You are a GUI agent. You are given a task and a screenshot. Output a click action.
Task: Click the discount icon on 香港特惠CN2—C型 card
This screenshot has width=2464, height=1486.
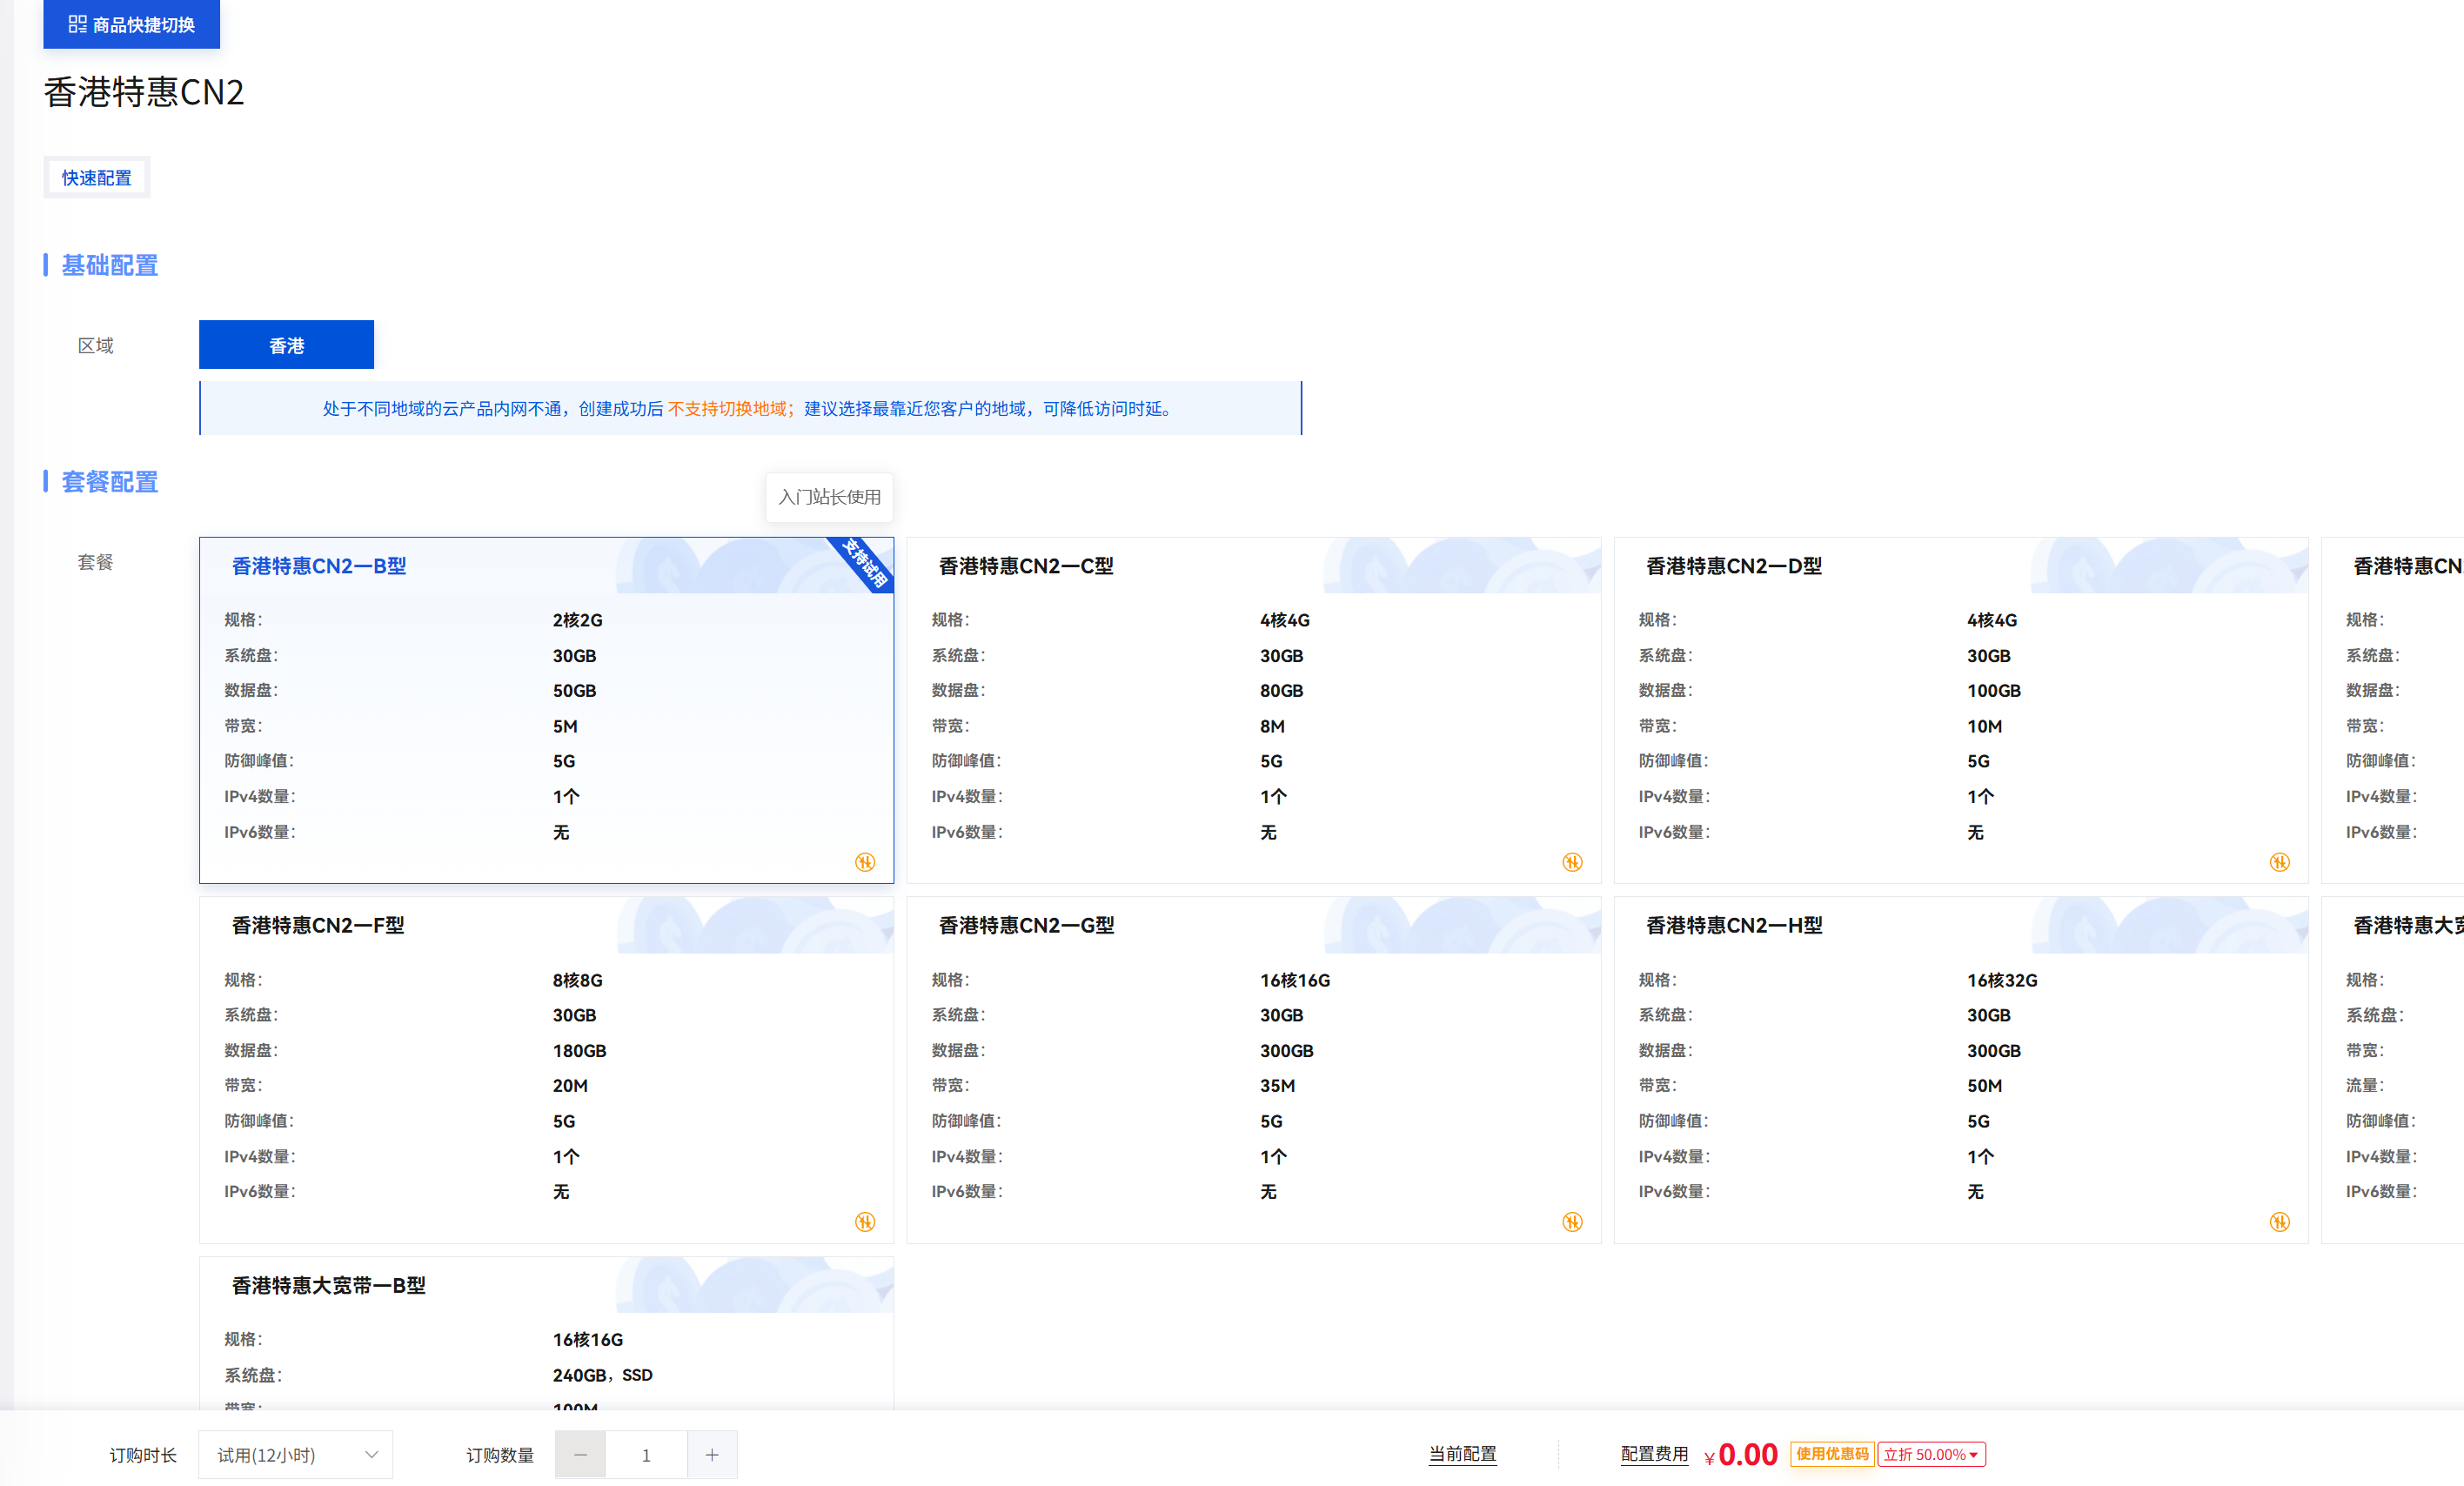1572,862
